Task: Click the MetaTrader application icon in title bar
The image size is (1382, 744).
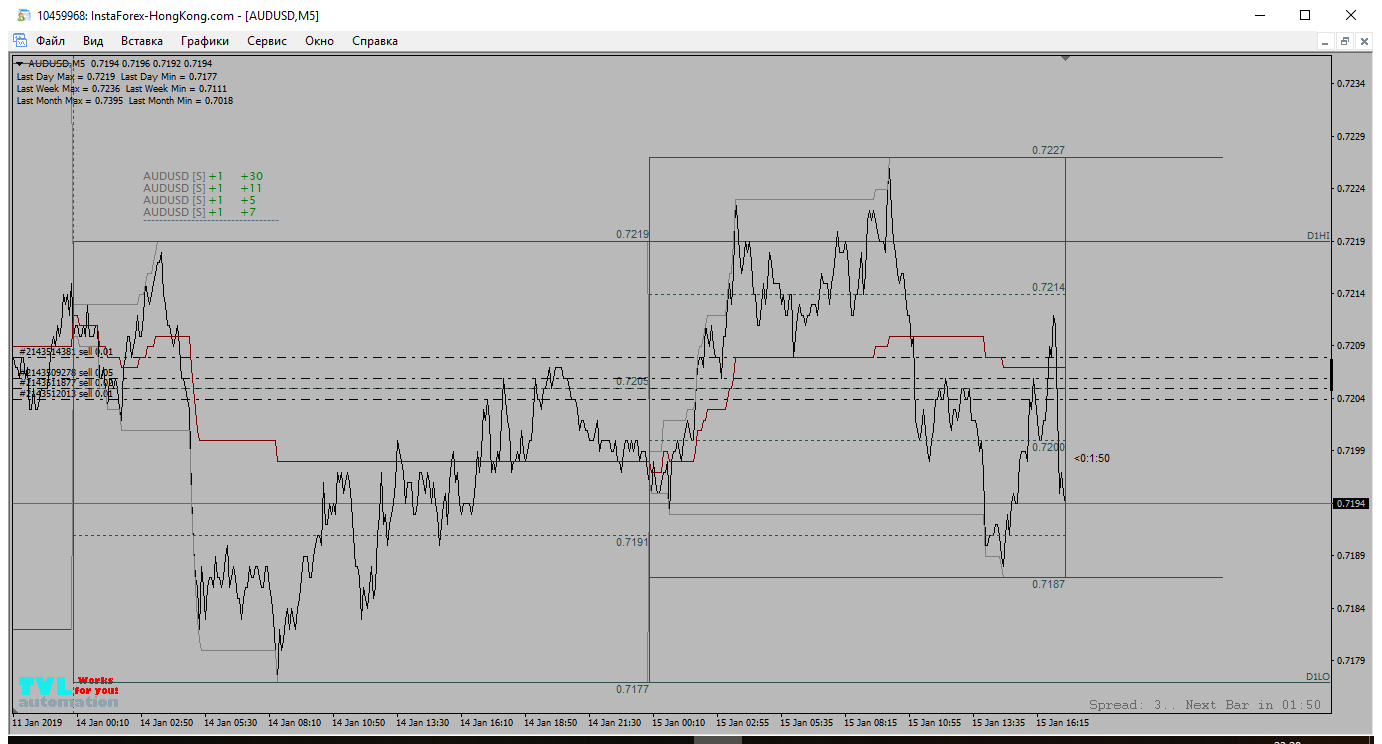Action: pos(23,15)
